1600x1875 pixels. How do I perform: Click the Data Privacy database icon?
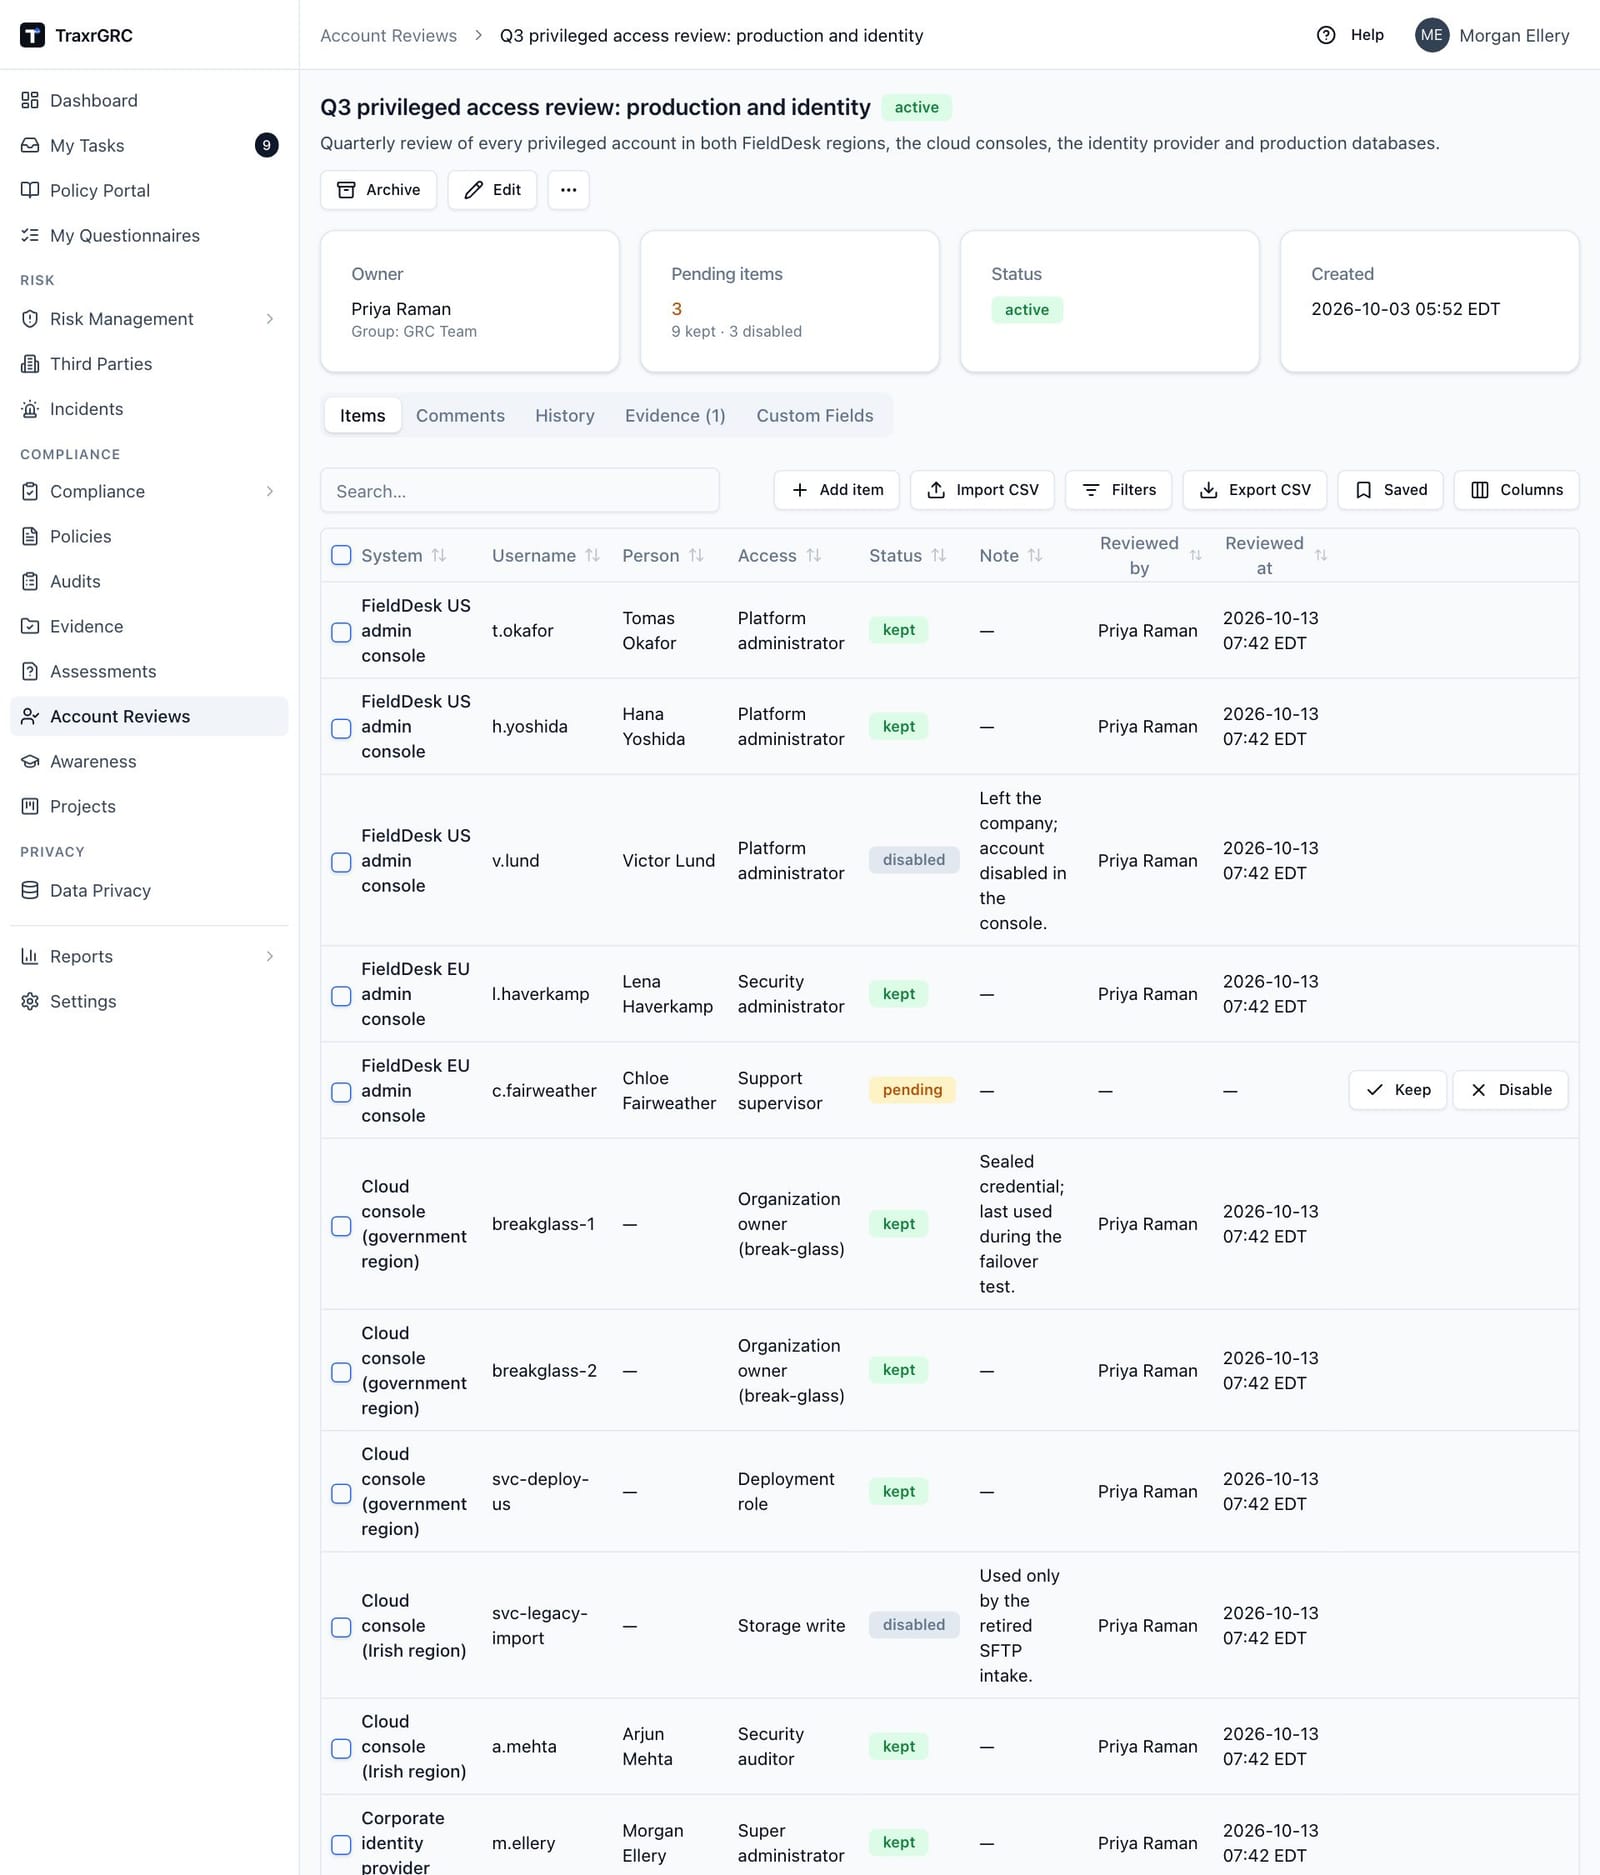(30, 890)
